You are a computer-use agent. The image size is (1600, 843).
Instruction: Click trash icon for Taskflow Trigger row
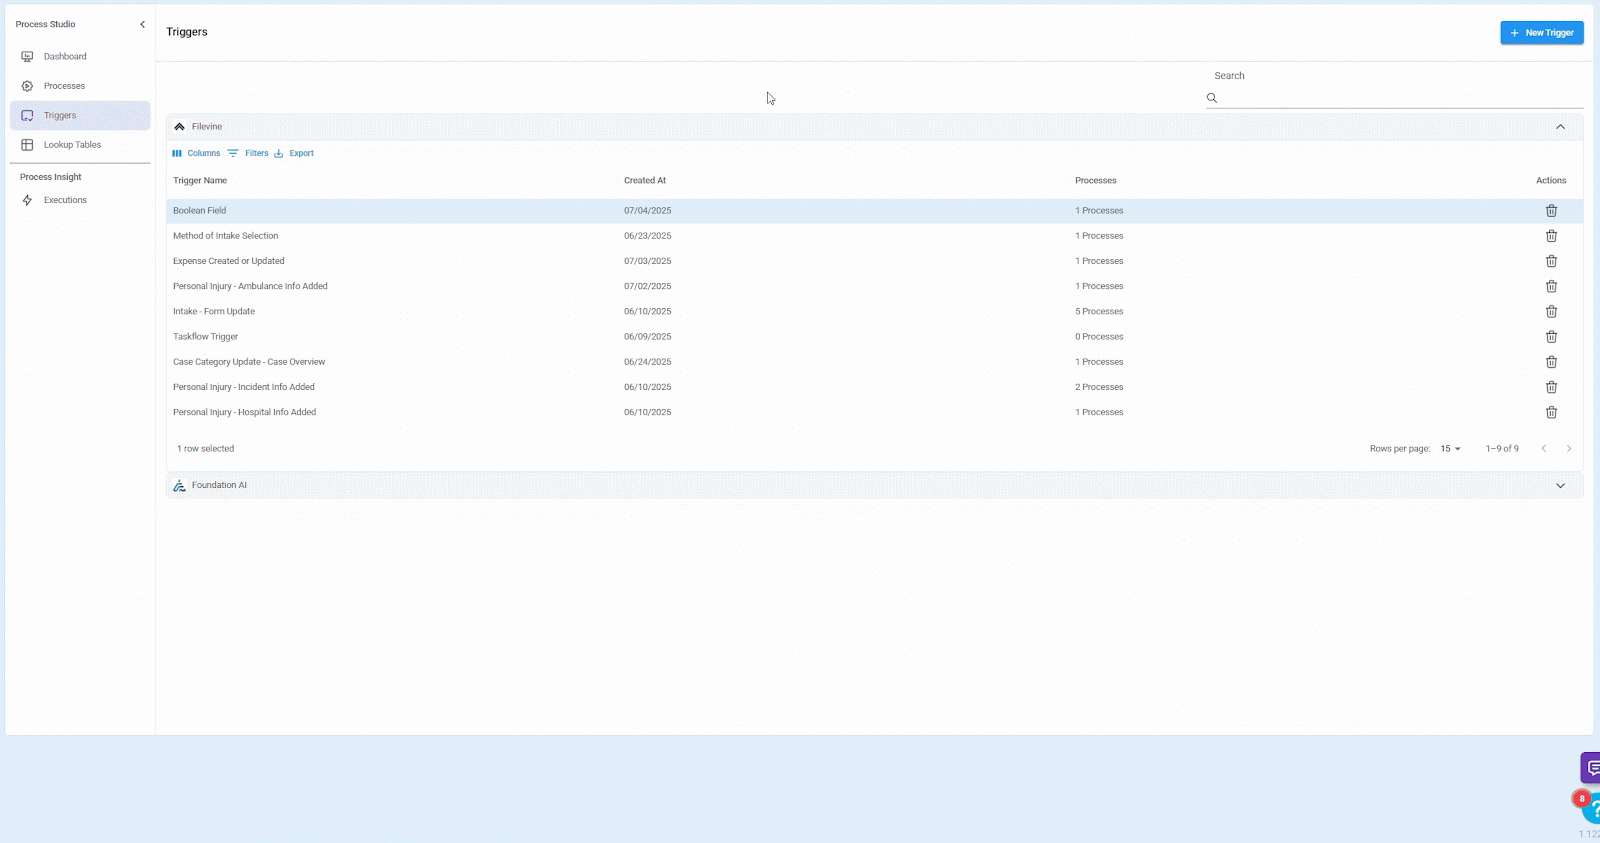(1551, 337)
